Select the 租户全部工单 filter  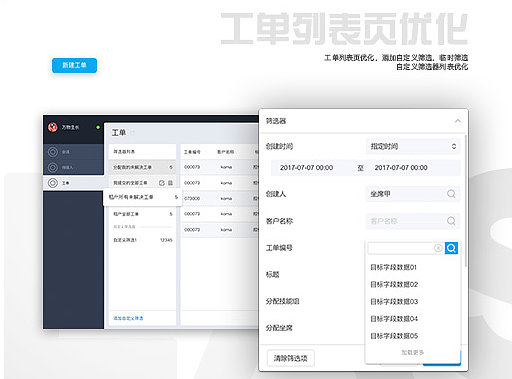[x=142, y=214]
